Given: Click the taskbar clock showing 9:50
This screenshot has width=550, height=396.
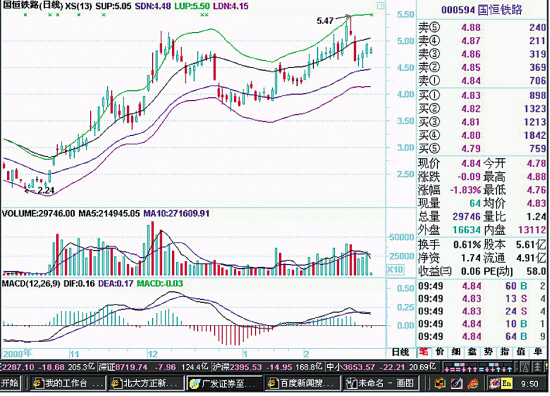Looking at the screenshot, I should (530, 384).
